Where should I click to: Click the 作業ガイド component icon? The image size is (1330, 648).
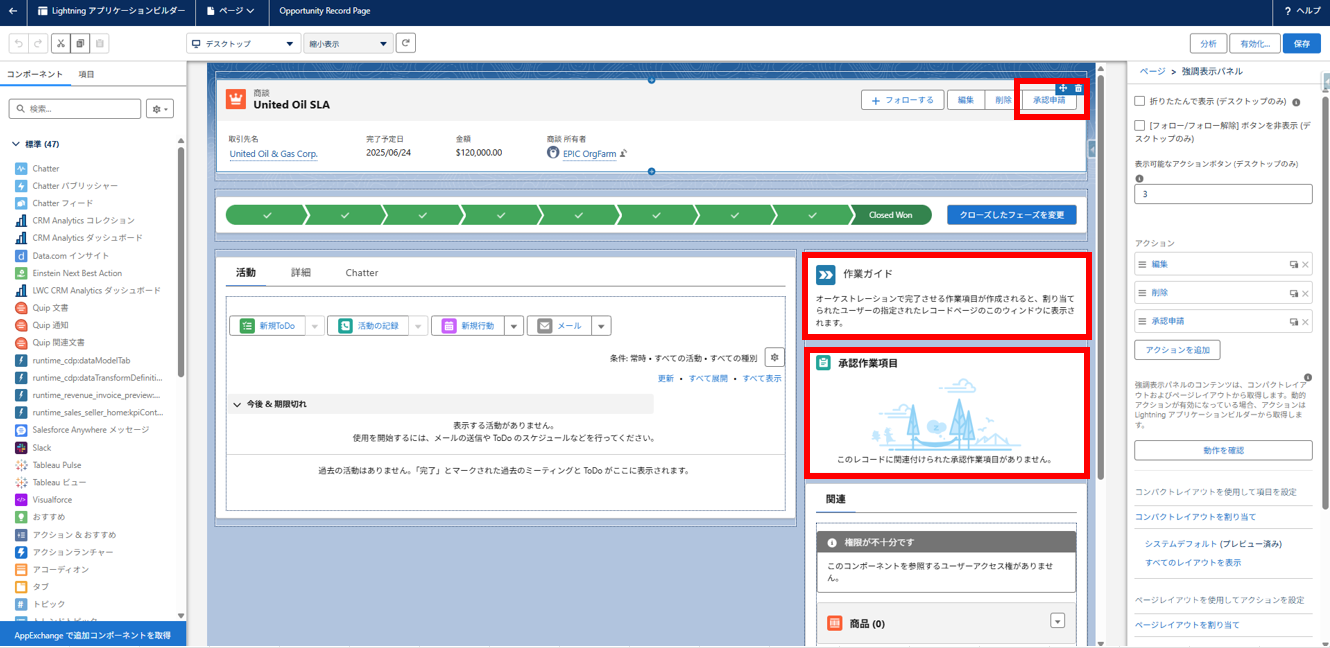pyautogui.click(x=825, y=274)
